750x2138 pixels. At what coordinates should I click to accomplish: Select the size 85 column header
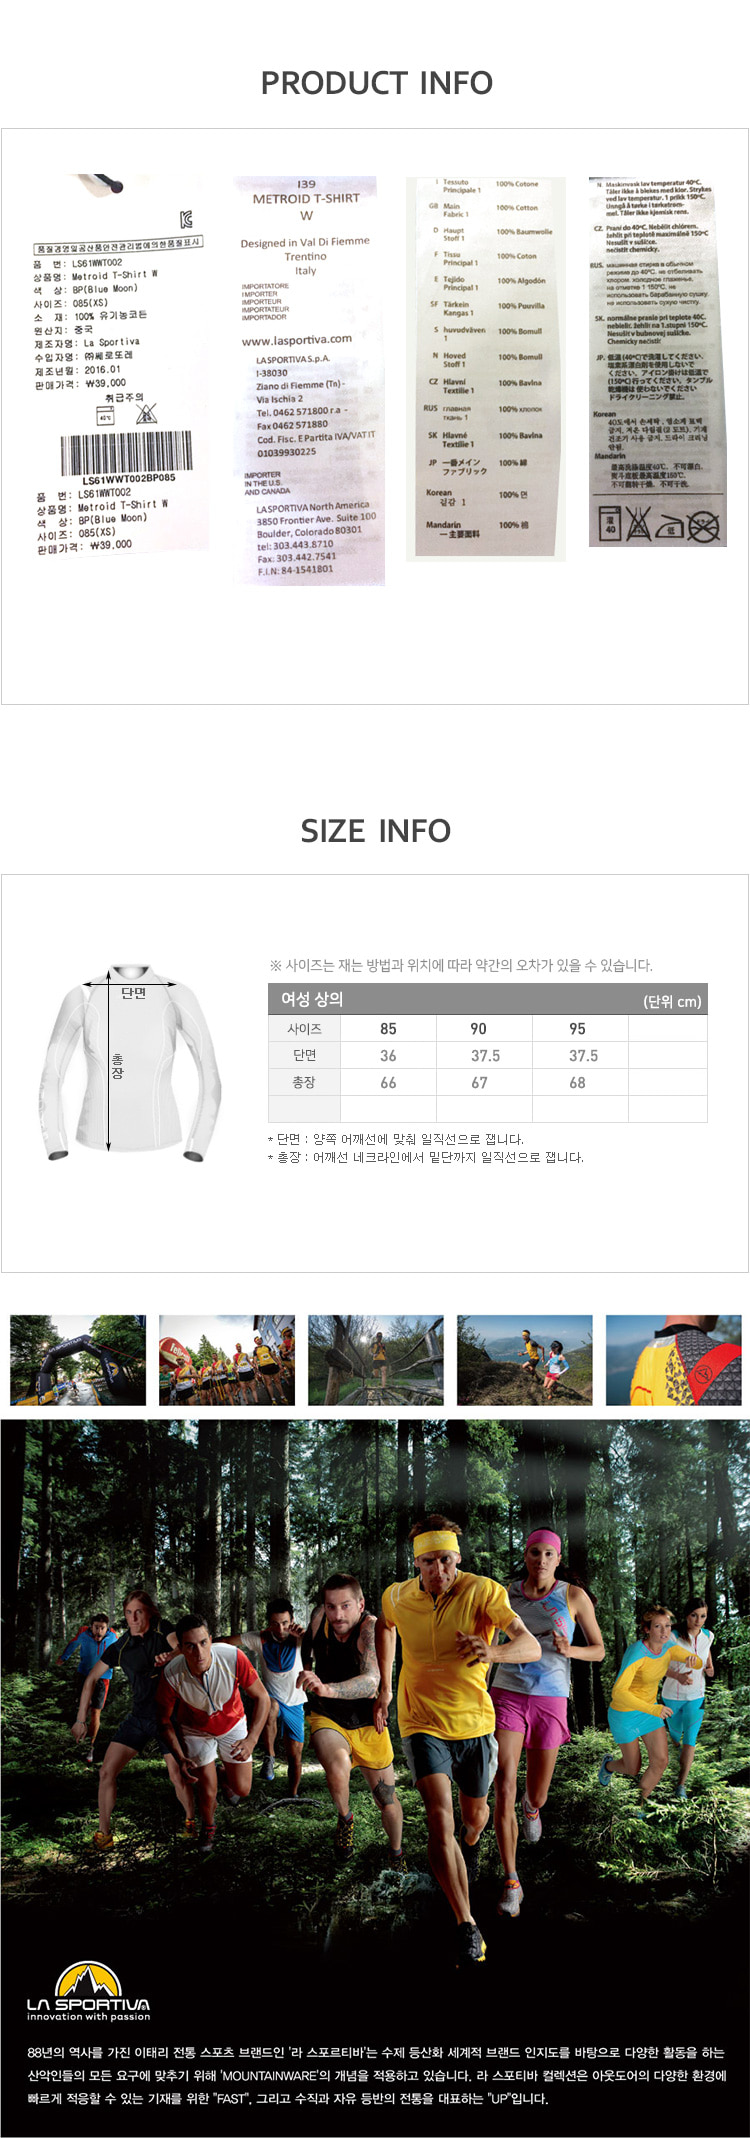click(x=388, y=1028)
